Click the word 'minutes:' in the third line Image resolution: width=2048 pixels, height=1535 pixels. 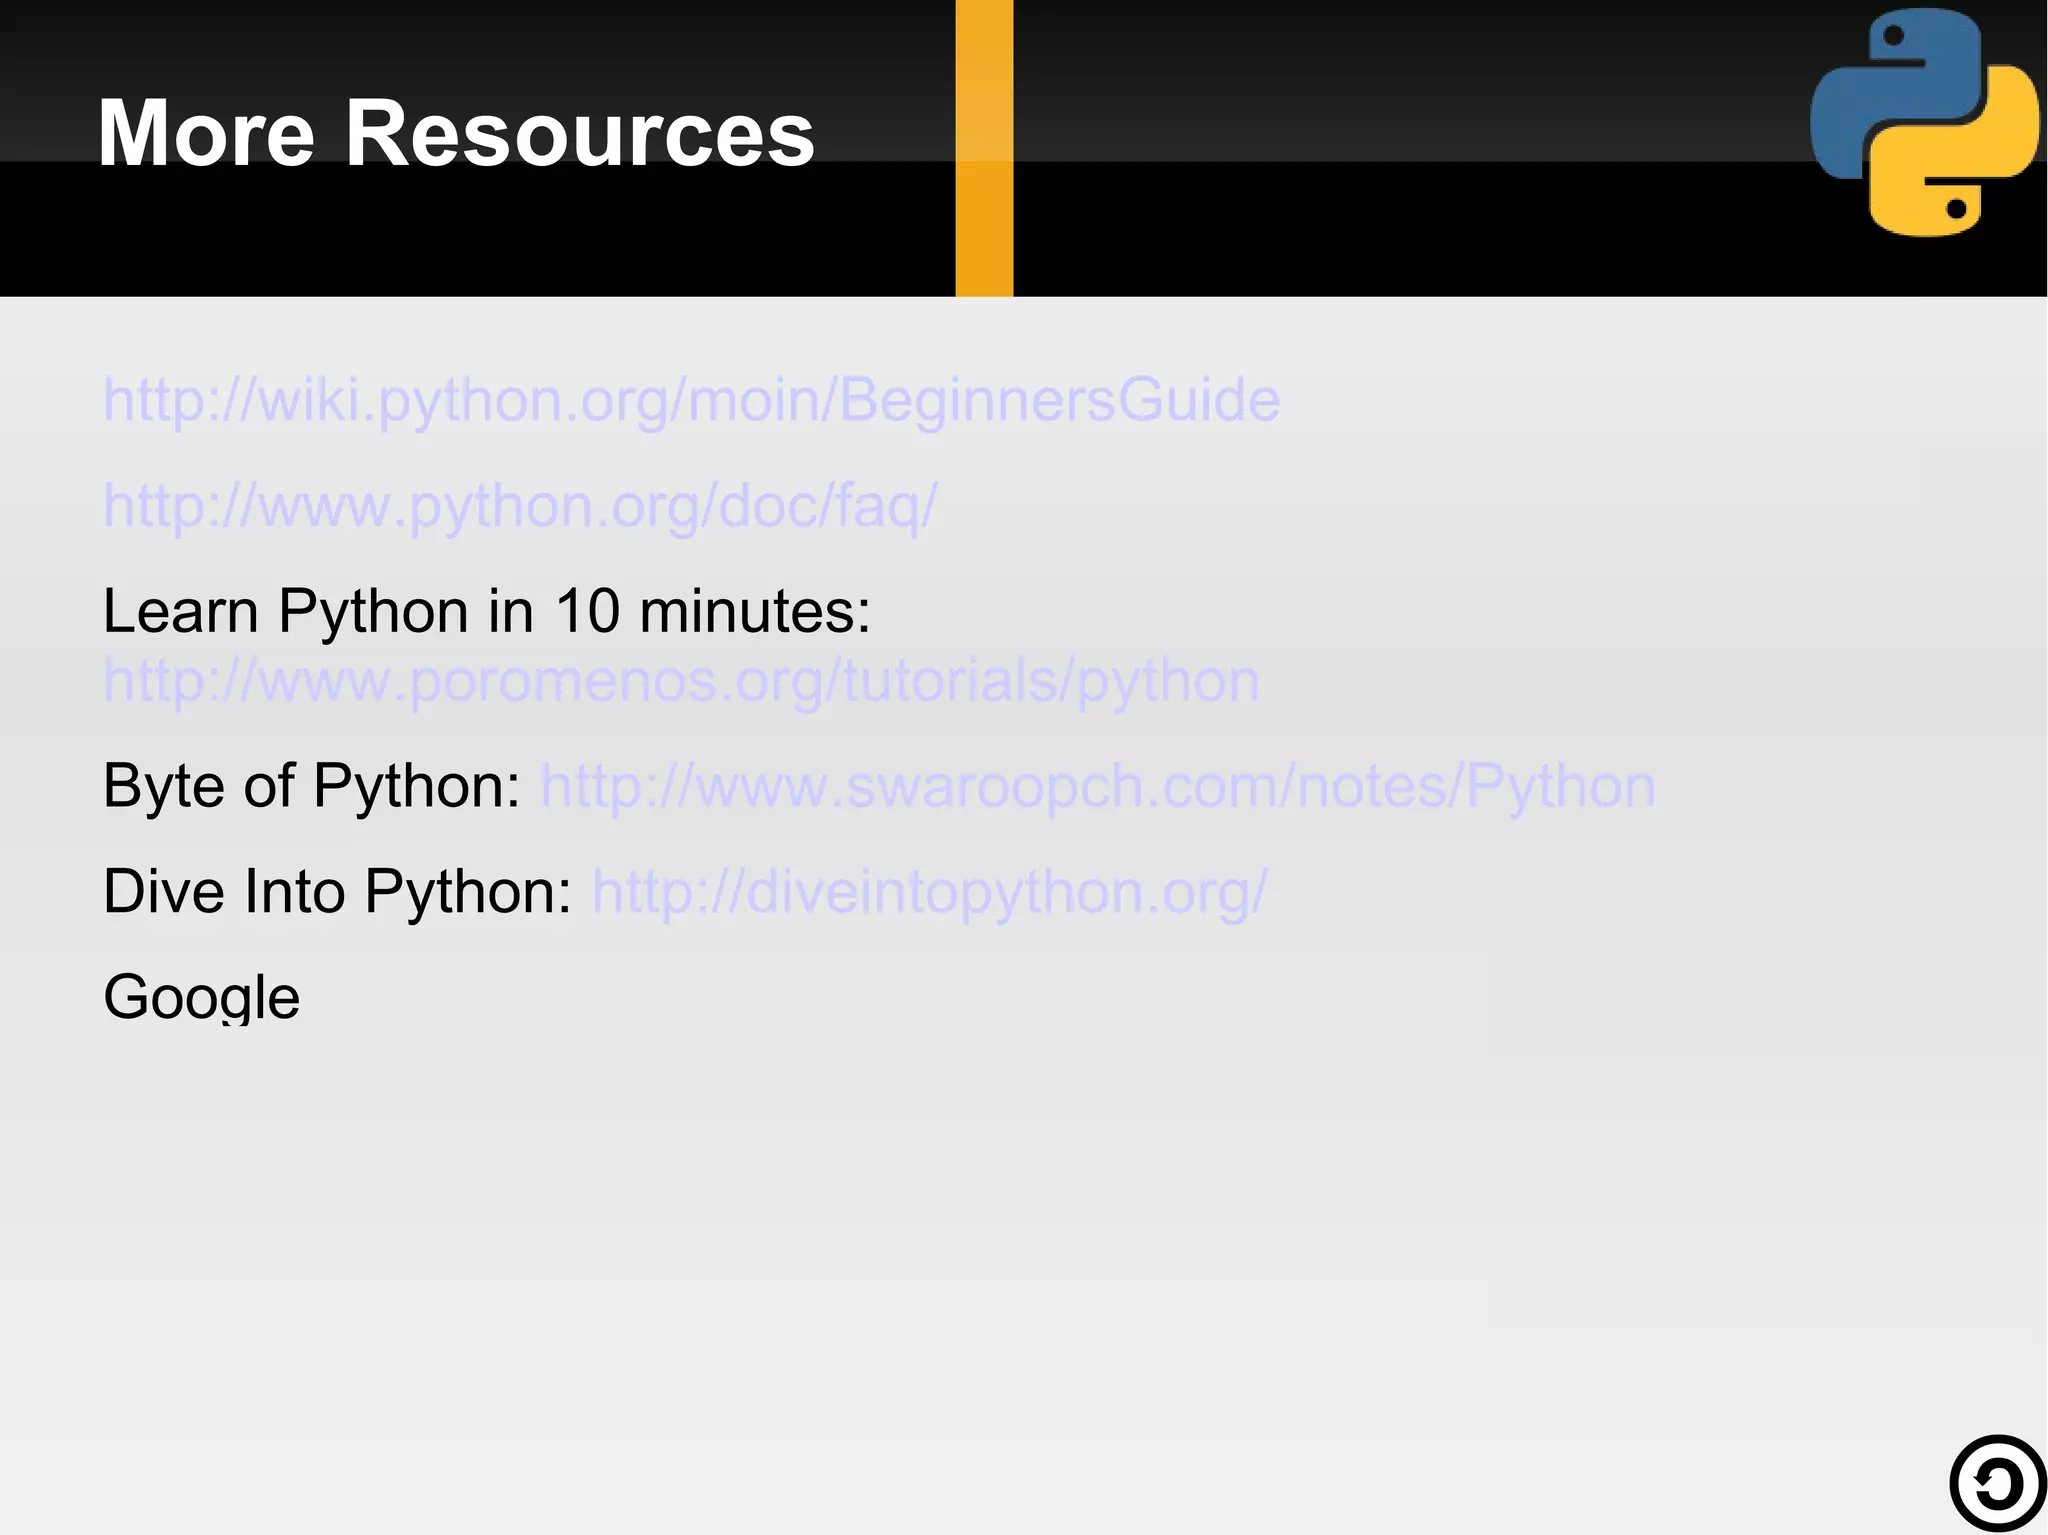click(x=754, y=611)
